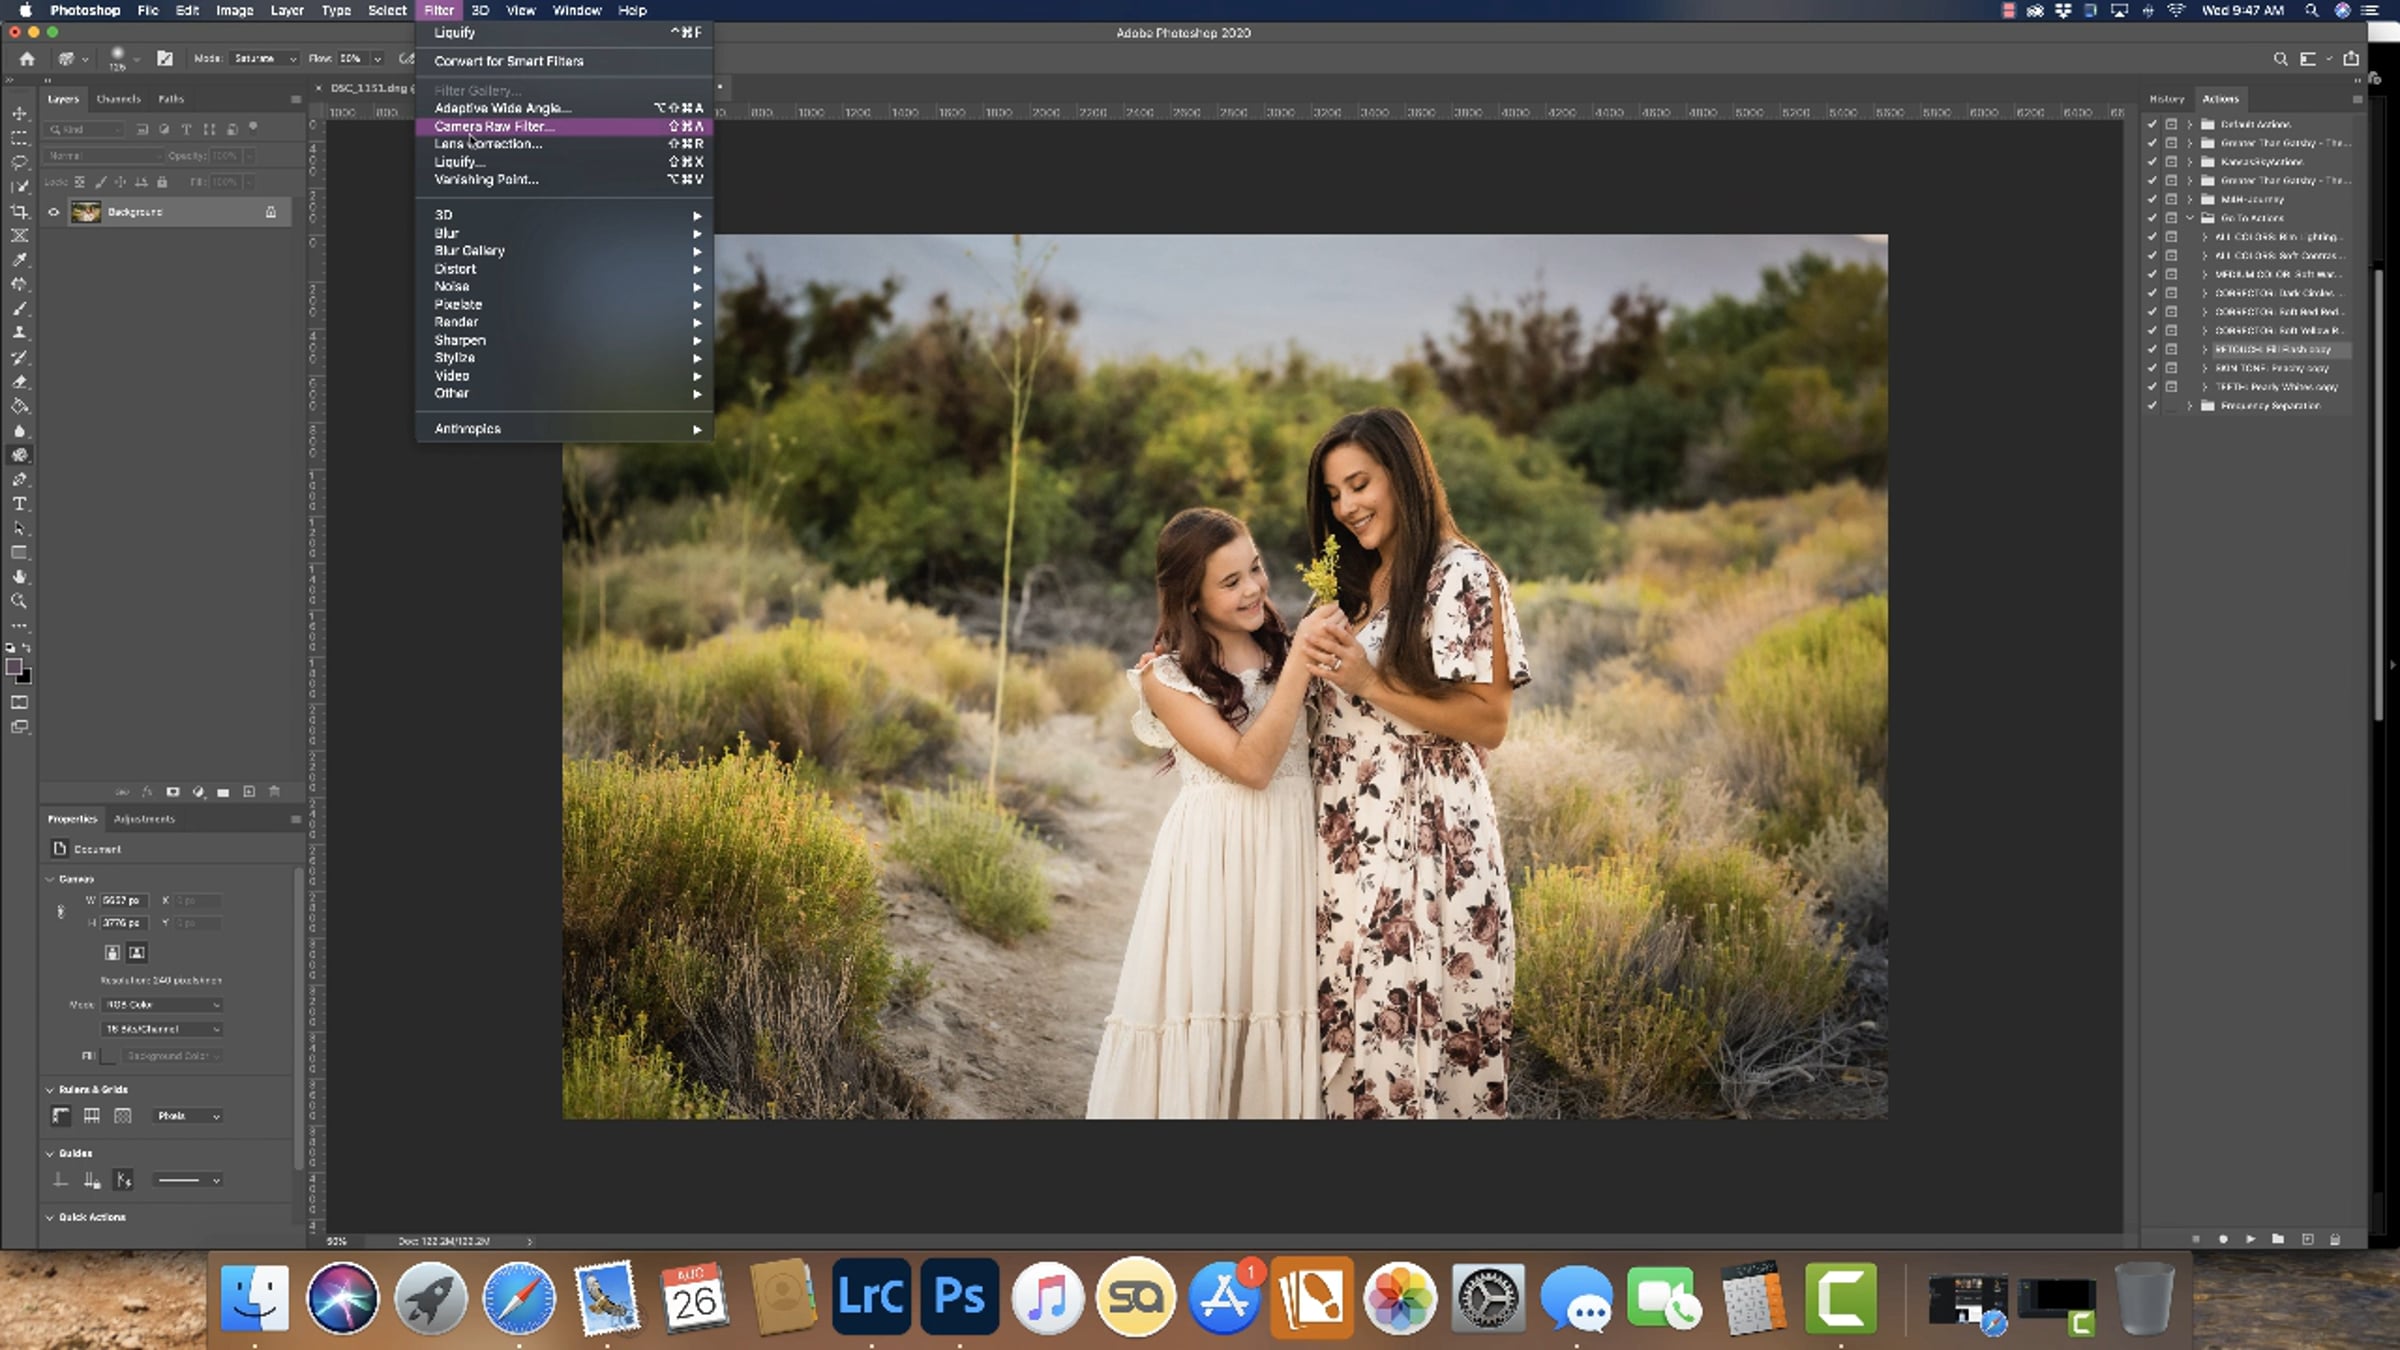The image size is (2400, 1350).
Task: Select the Clone Stamp tool
Action: click(x=19, y=333)
